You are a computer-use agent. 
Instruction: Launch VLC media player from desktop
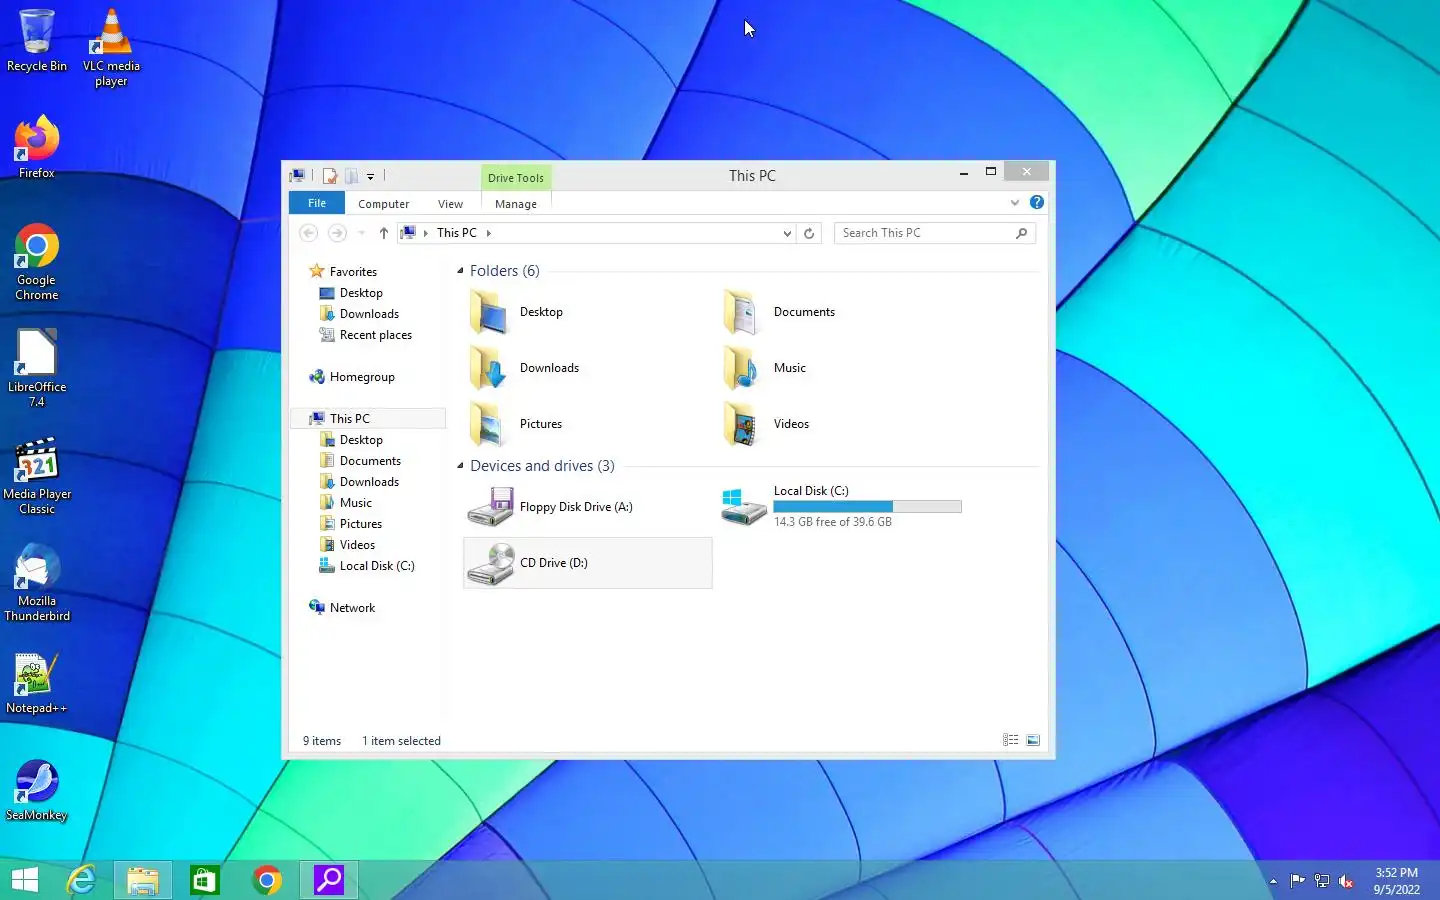click(x=111, y=47)
